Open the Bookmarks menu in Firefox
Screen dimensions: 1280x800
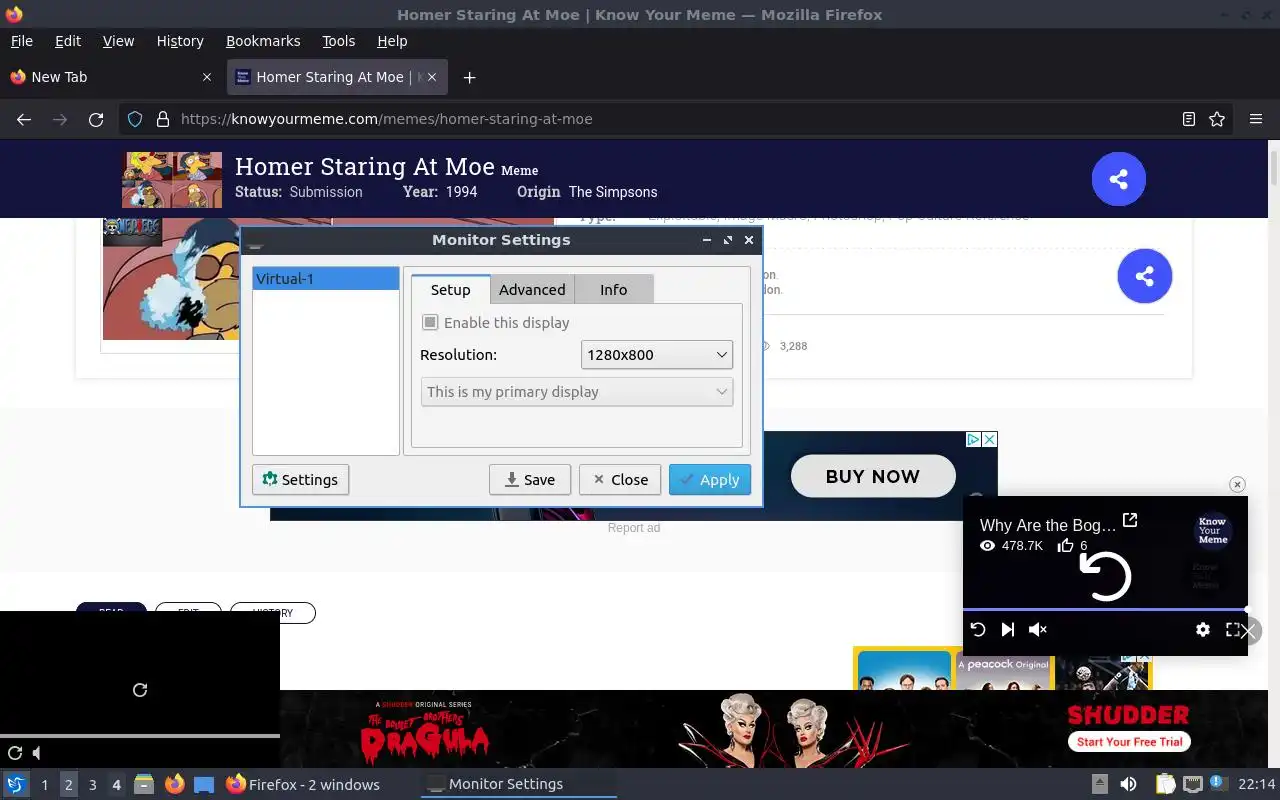pyautogui.click(x=263, y=41)
